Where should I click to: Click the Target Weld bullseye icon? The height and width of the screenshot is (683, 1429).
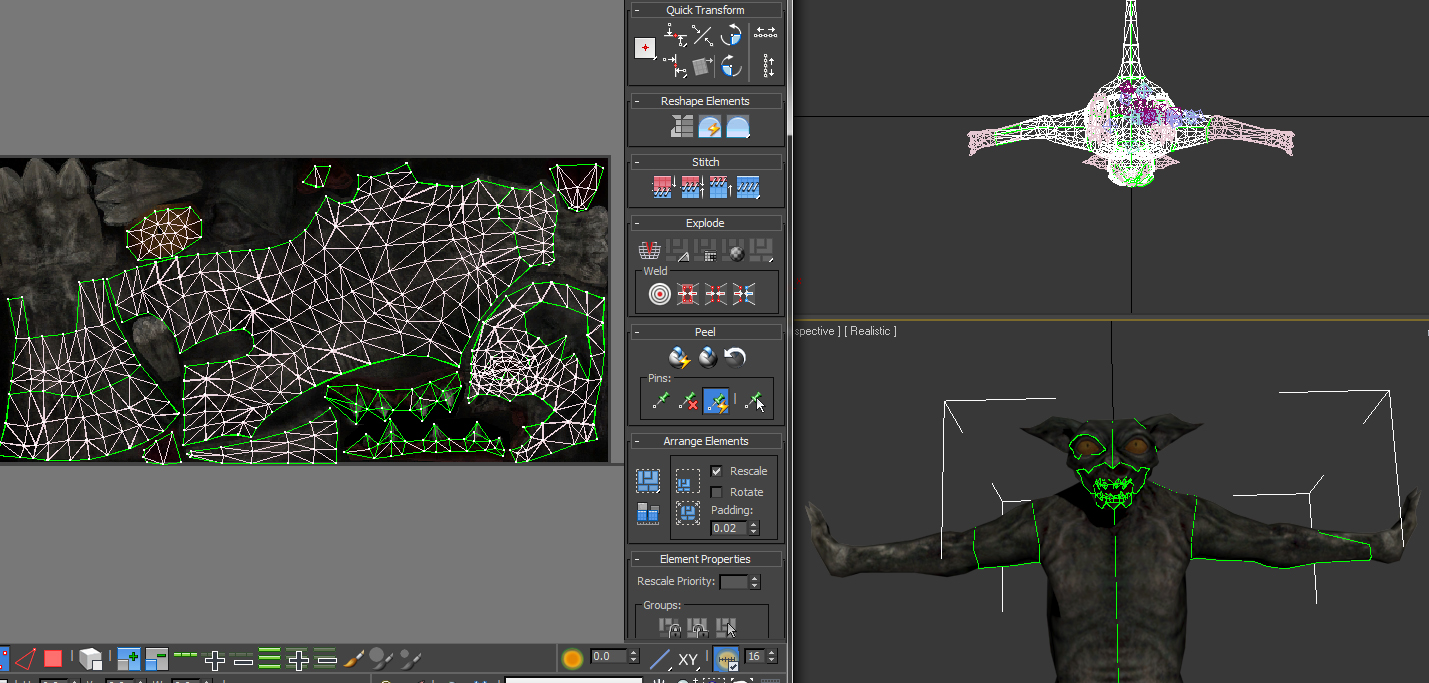coord(660,294)
